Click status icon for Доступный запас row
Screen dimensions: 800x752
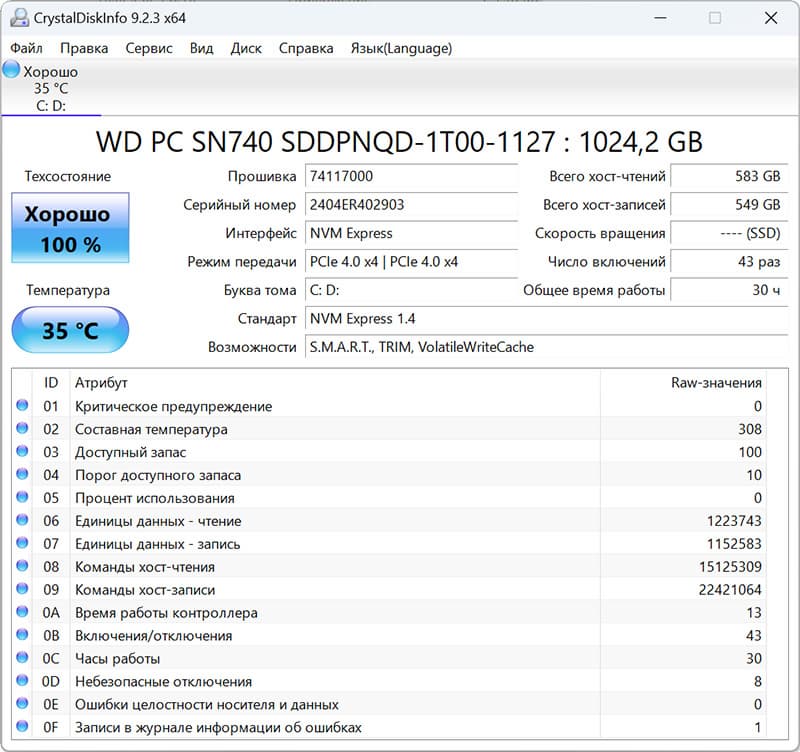[23, 452]
